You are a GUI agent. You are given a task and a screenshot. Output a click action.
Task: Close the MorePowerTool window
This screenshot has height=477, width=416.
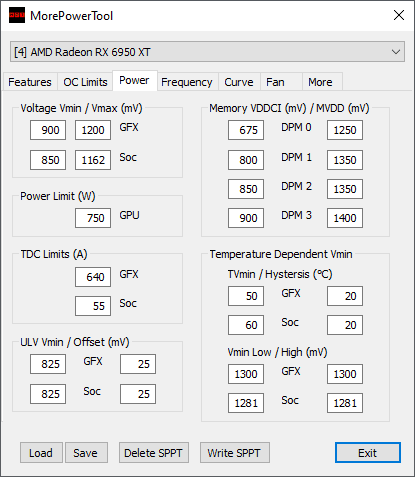(x=399, y=15)
